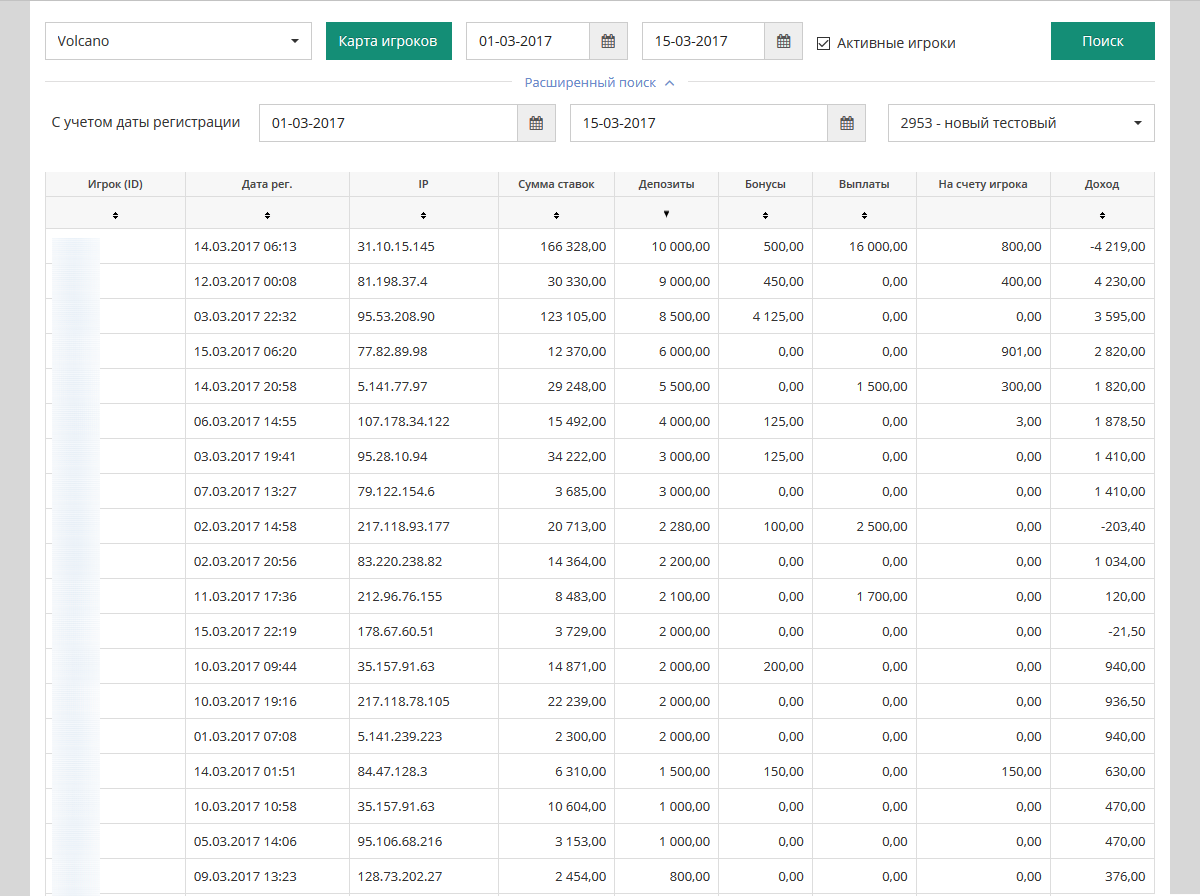1200x896 pixels.
Task: Sort table by Доход column
Action: pos(1102,215)
